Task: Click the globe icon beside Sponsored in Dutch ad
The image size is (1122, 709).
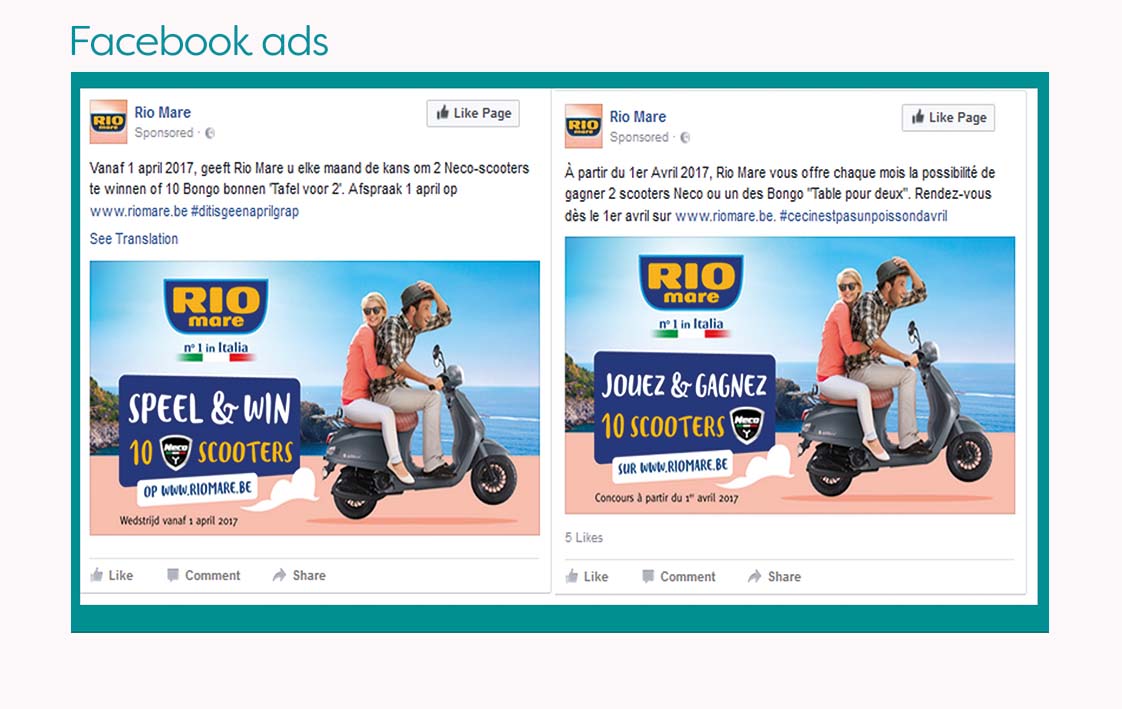Action: (210, 133)
